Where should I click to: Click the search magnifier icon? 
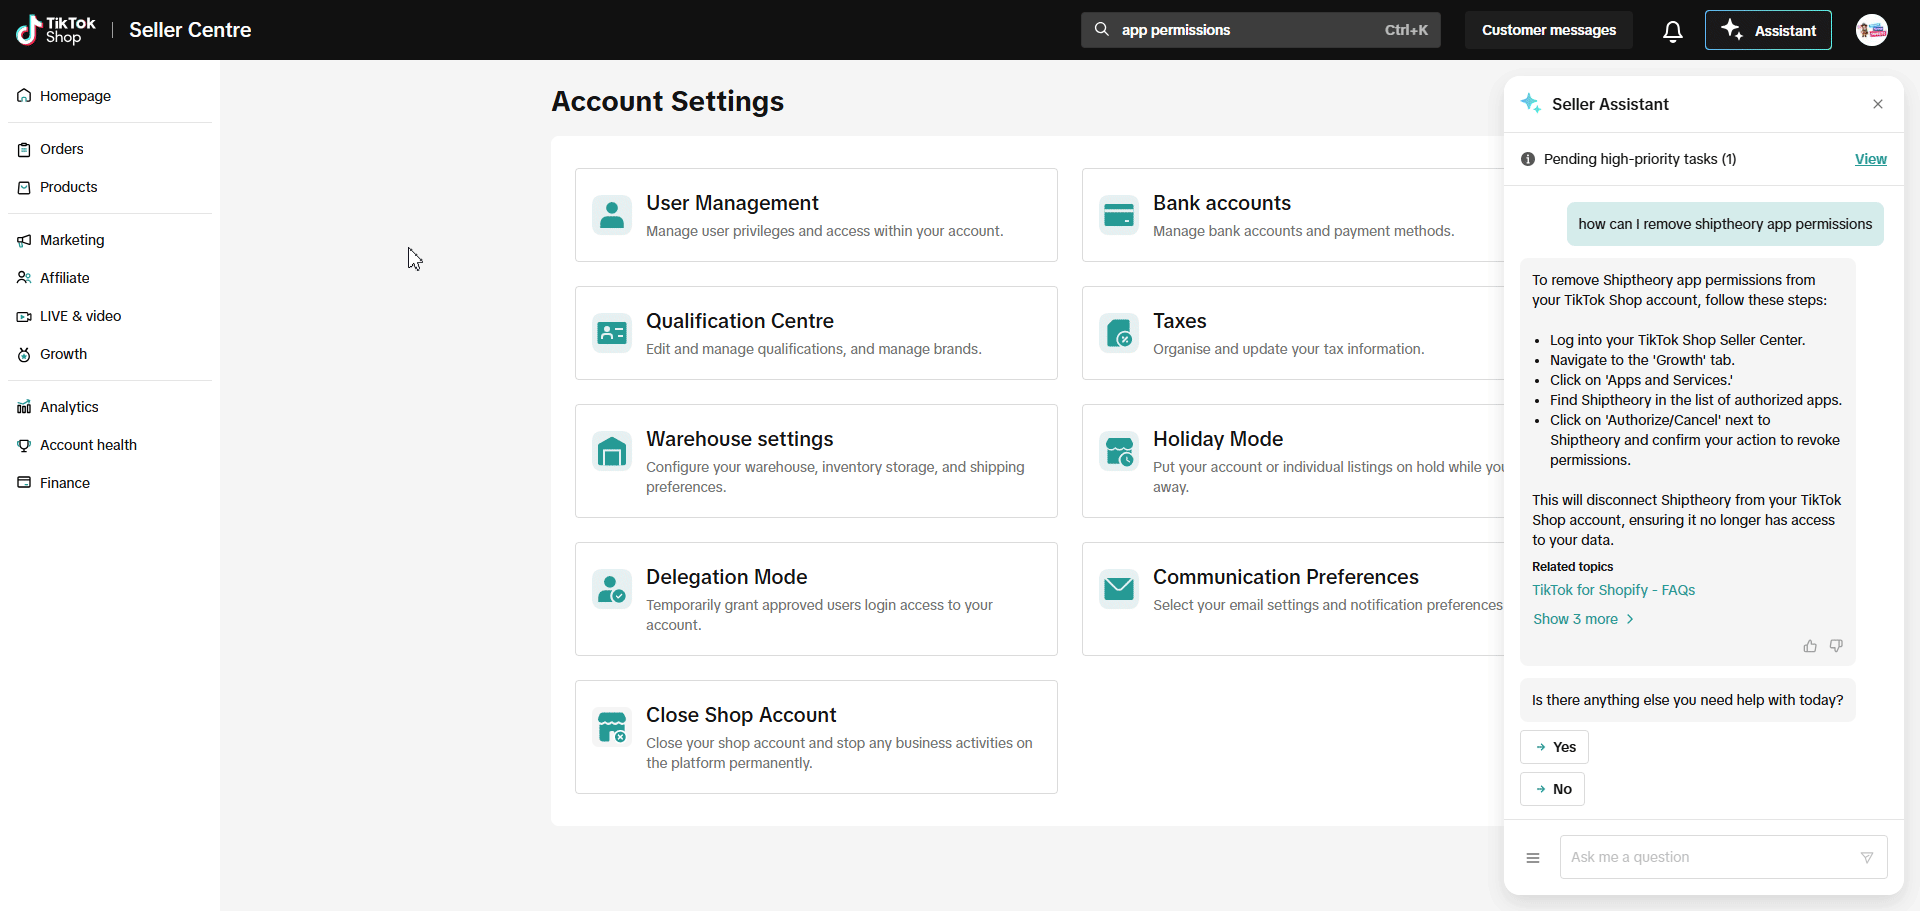coord(1102,30)
